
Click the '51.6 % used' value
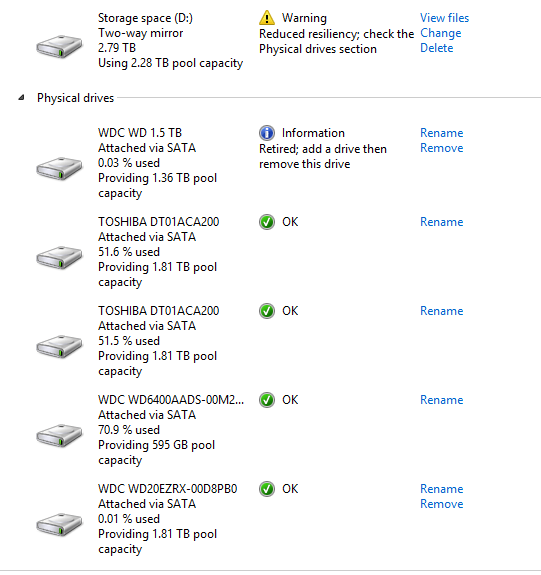click(x=129, y=252)
